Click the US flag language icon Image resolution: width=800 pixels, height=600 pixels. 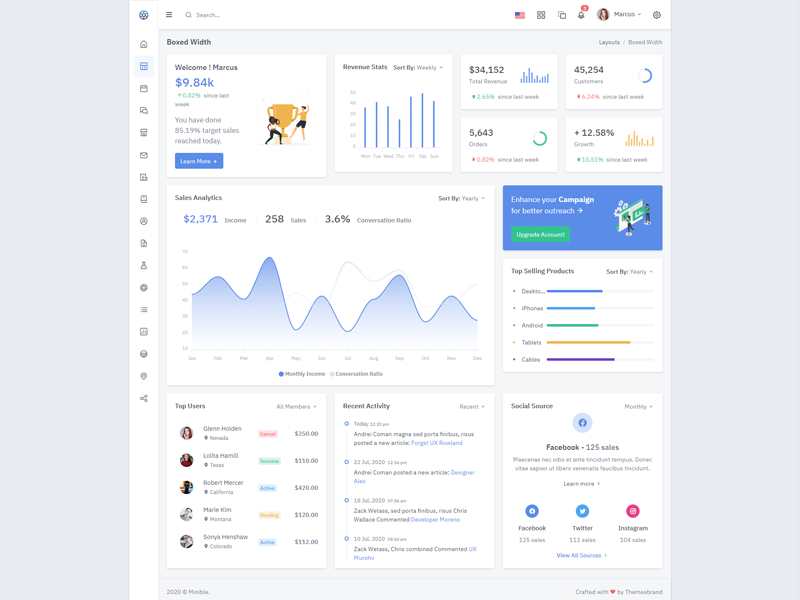point(520,15)
